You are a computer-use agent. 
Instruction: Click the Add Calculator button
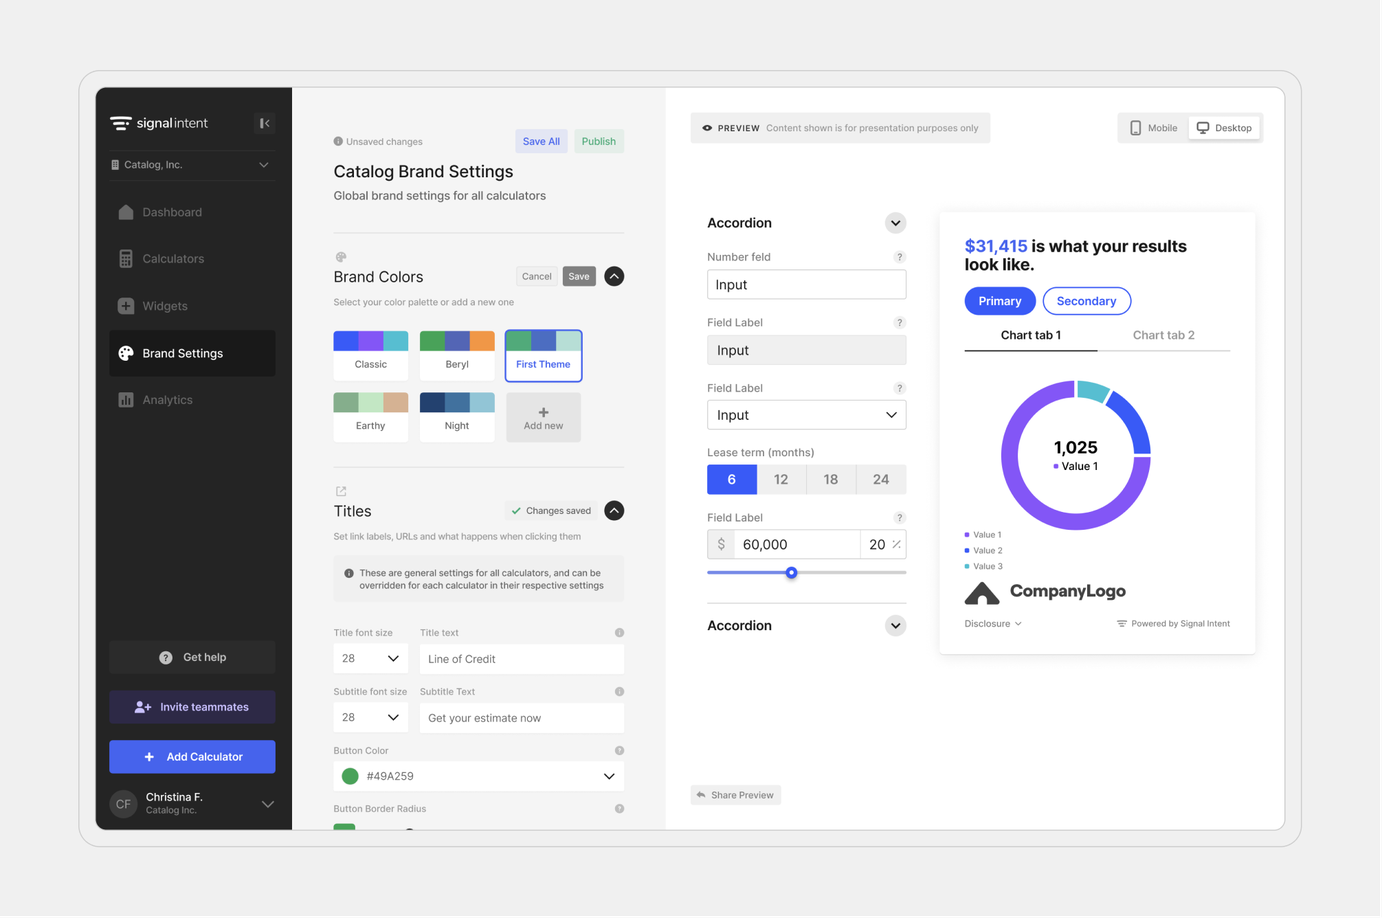[x=192, y=757]
